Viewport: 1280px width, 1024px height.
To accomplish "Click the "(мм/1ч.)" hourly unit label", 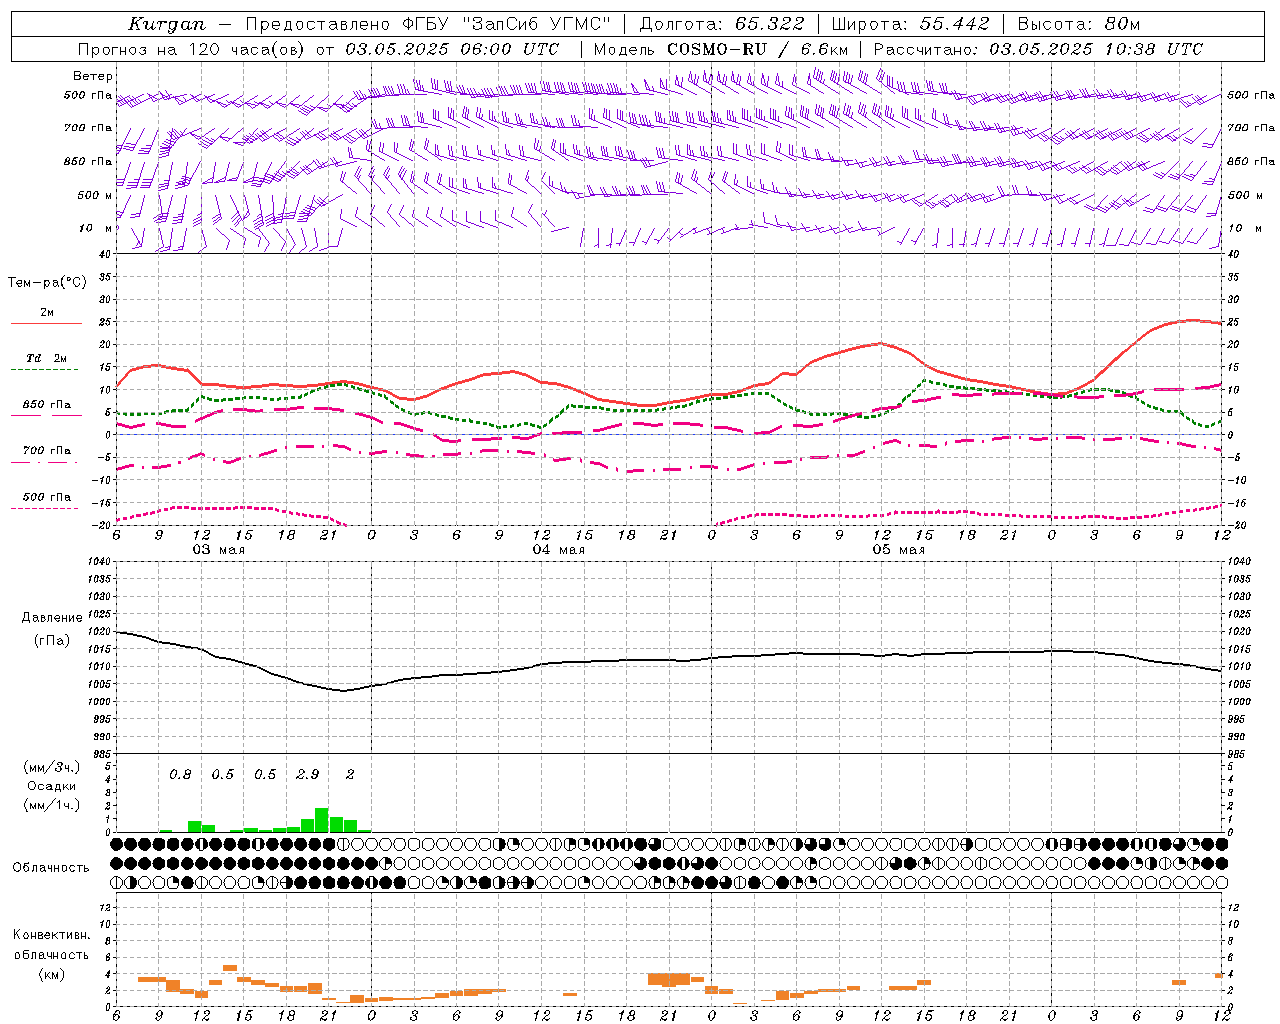I will 51,805.
